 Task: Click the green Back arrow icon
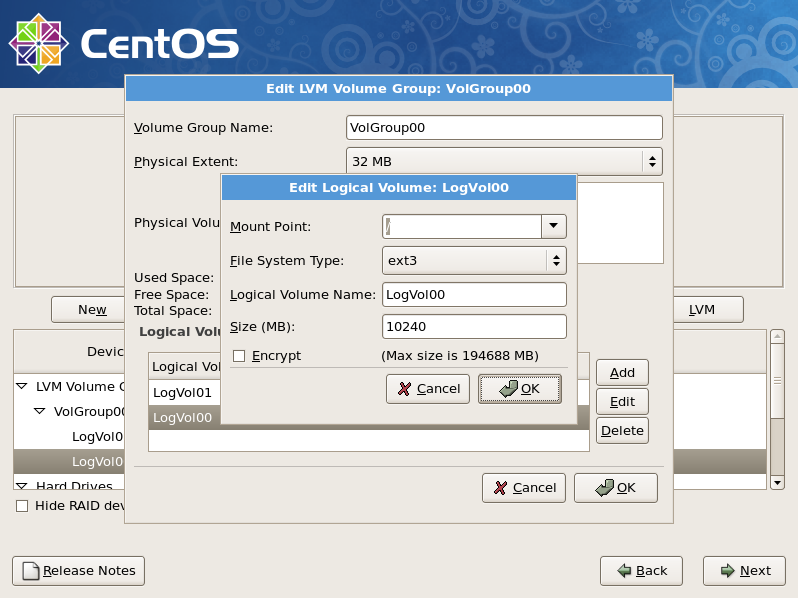pyautogui.click(x=624, y=571)
